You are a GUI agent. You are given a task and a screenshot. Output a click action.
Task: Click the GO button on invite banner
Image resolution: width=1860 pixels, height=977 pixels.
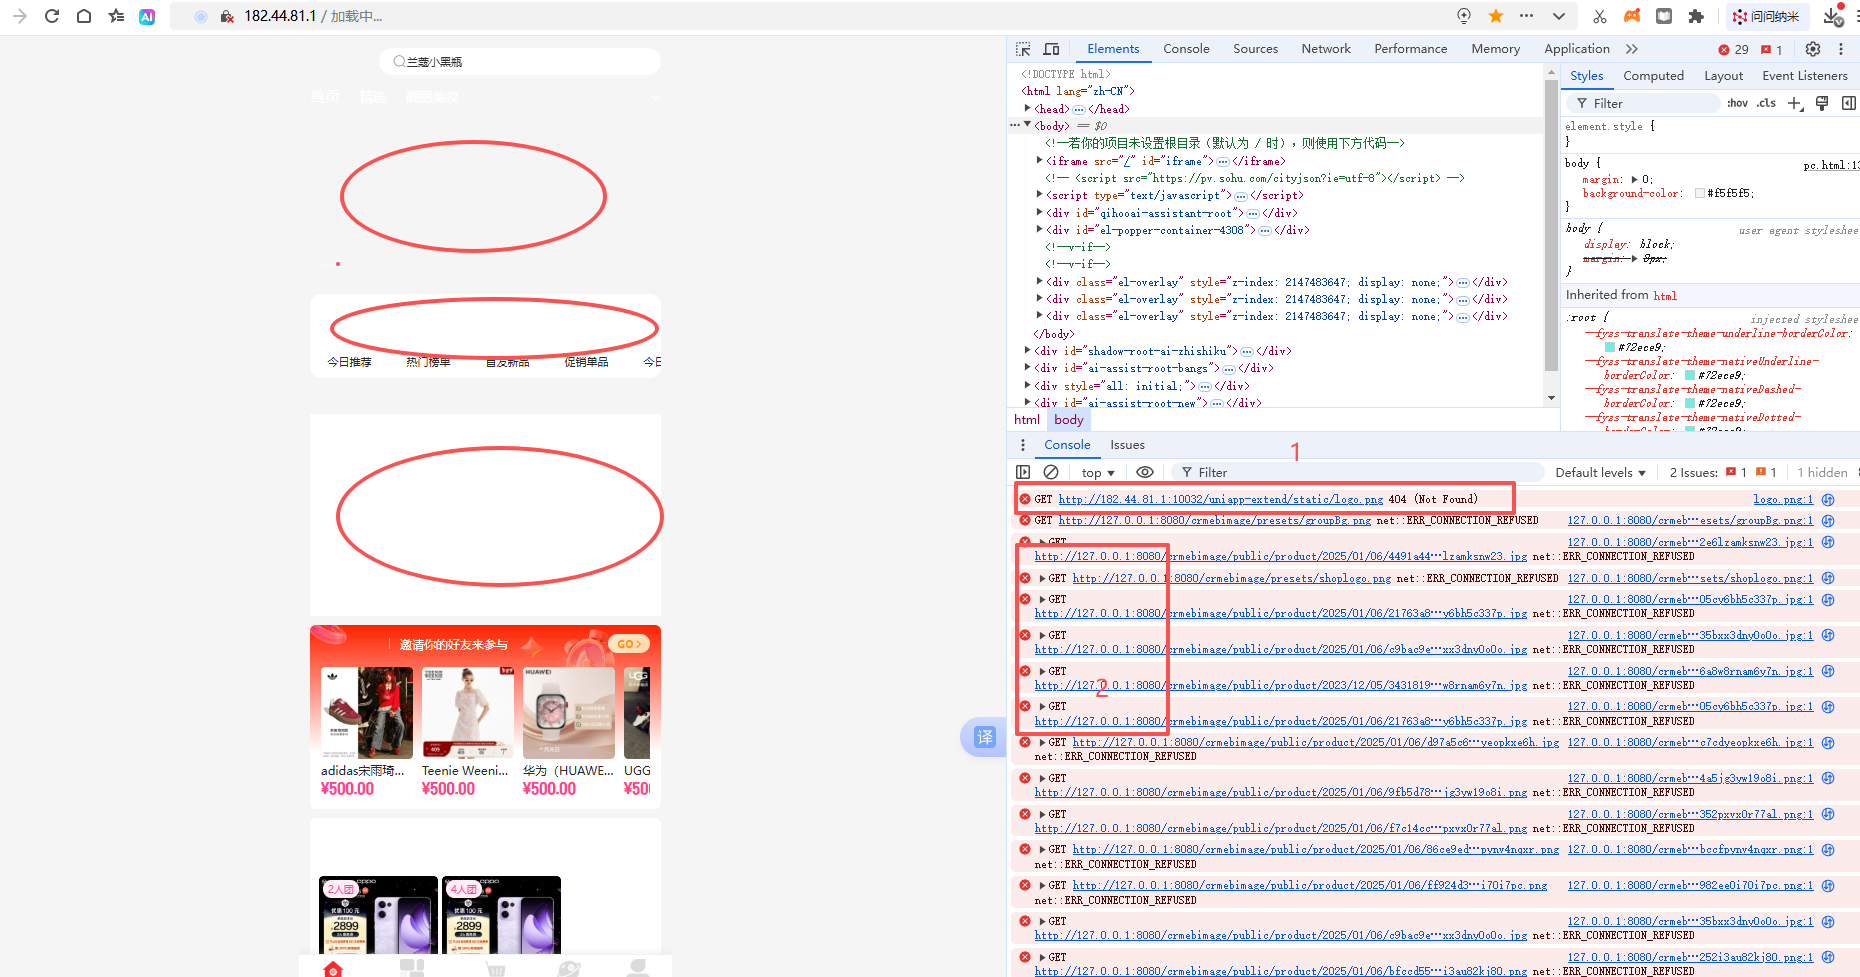tap(629, 644)
